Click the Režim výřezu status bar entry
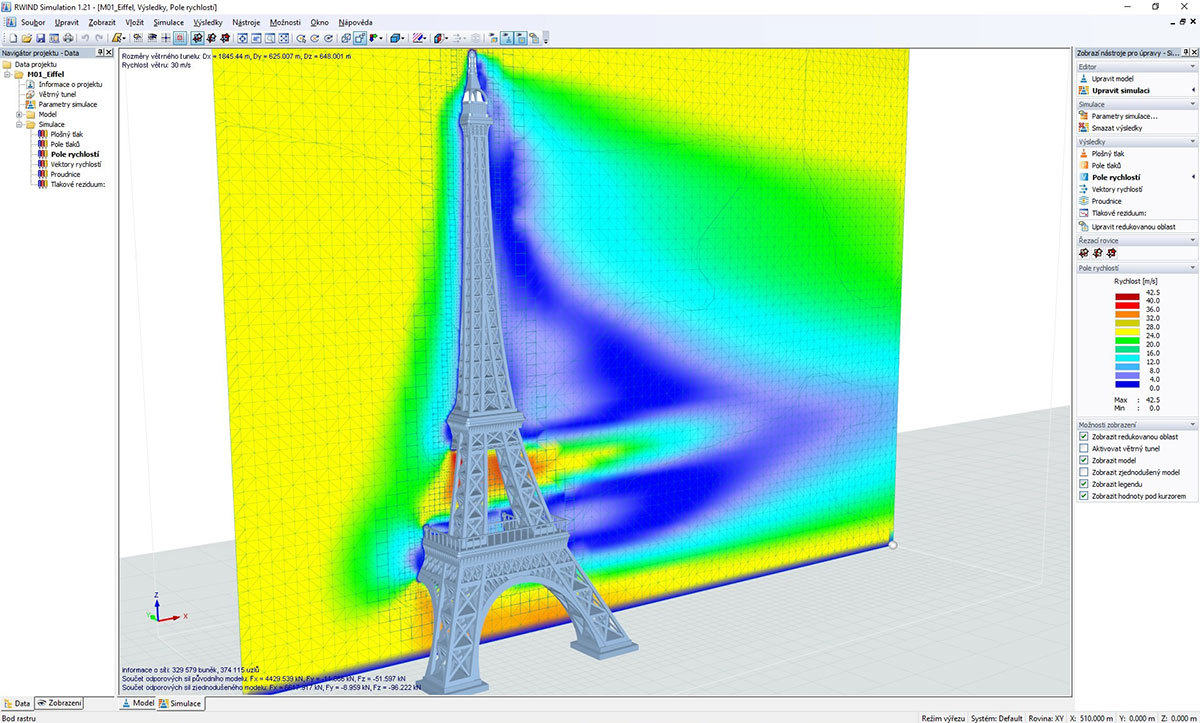Image resolution: width=1200 pixels, height=723 pixels. coord(944,717)
